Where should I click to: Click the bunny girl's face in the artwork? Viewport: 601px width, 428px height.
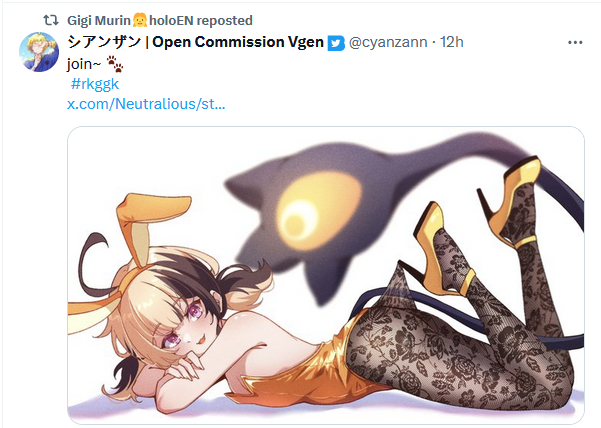coord(180,326)
